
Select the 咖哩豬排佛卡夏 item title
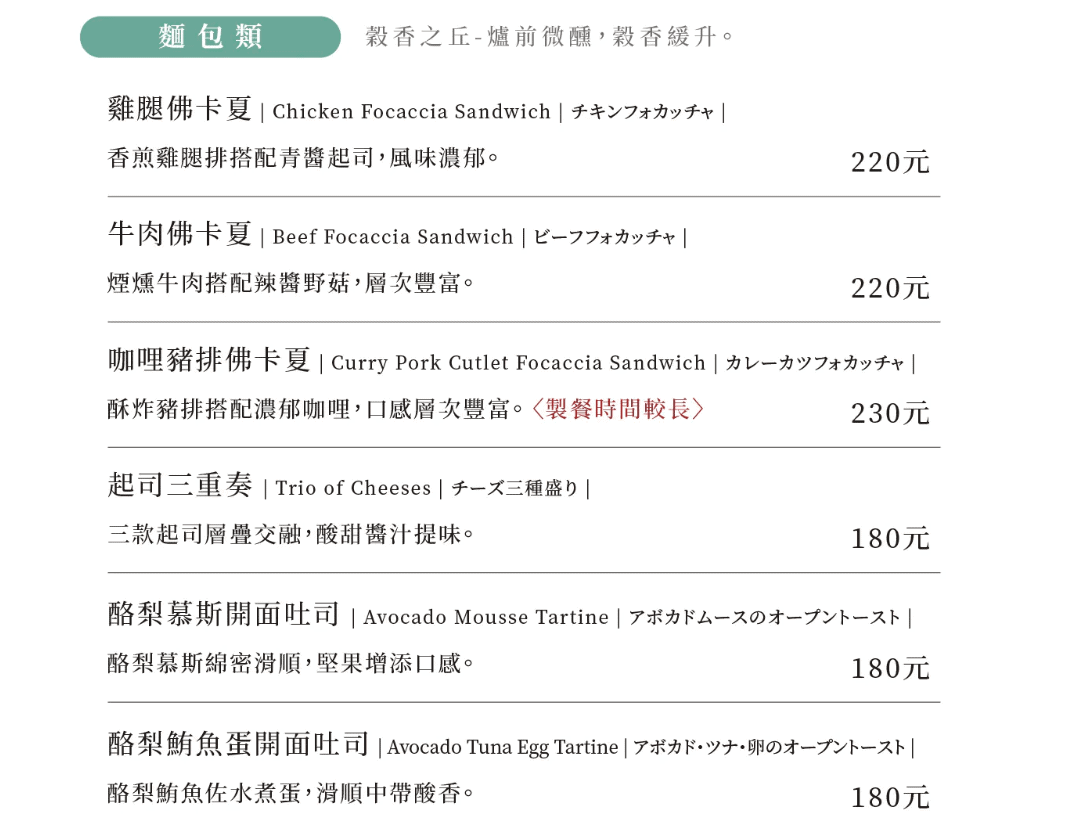(x=209, y=360)
